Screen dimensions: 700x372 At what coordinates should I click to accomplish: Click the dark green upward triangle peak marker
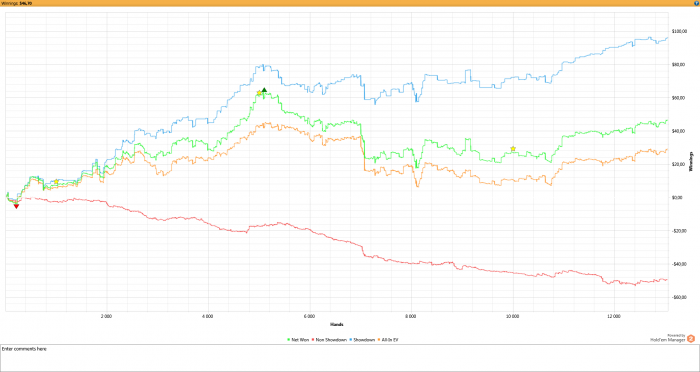coord(264,90)
